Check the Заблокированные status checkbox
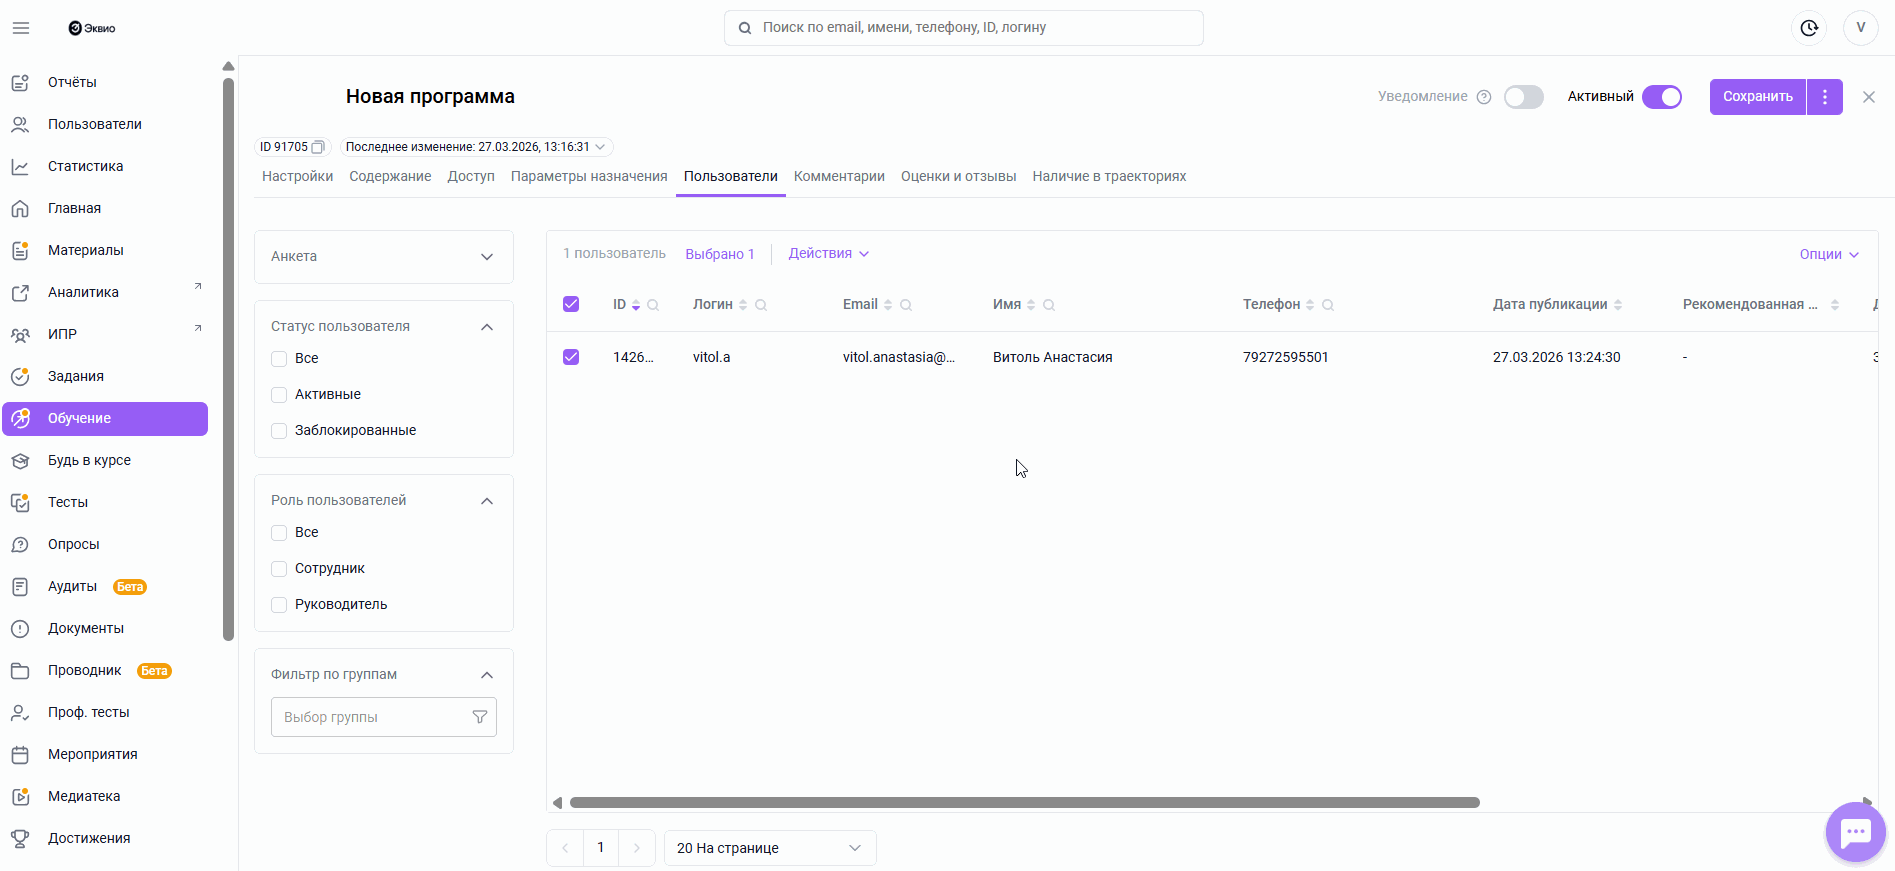 pos(279,431)
